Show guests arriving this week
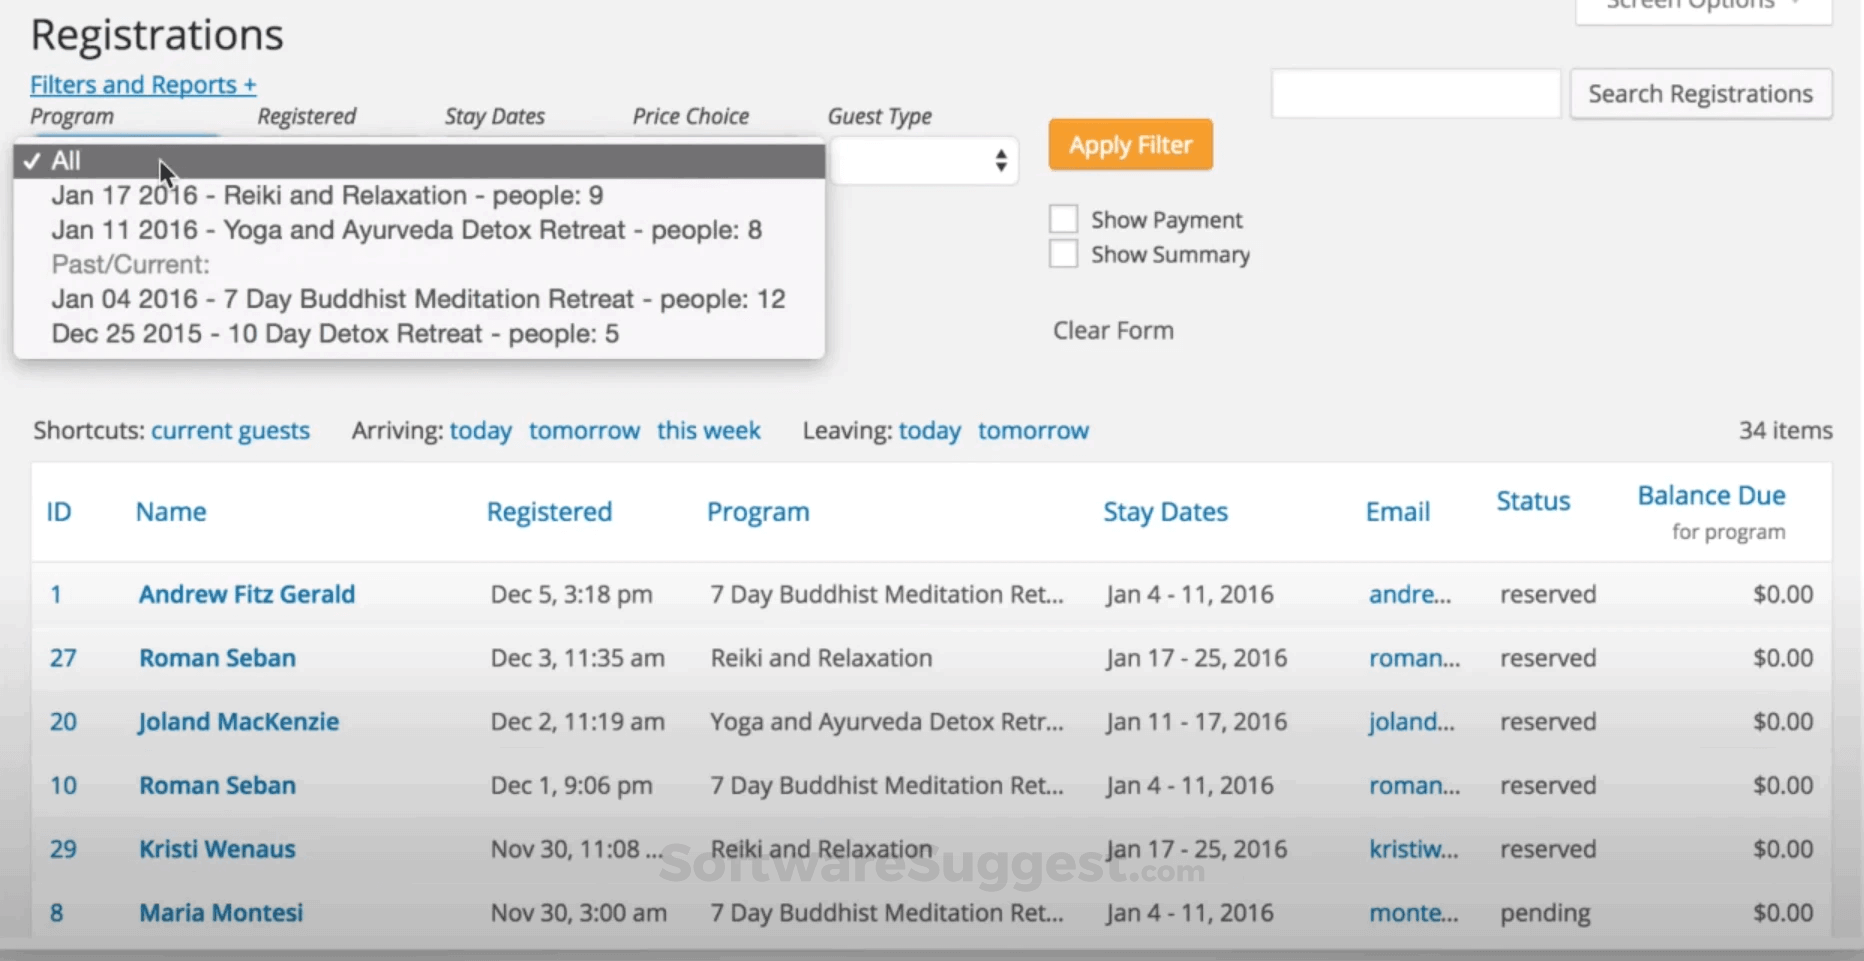Image resolution: width=1864 pixels, height=961 pixels. point(708,430)
